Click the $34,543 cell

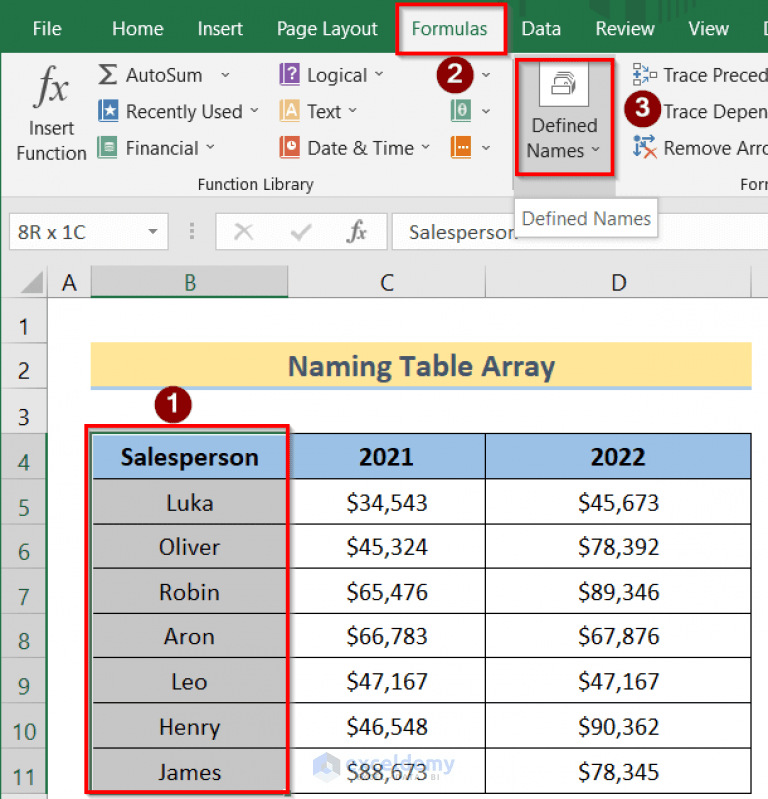tap(387, 502)
